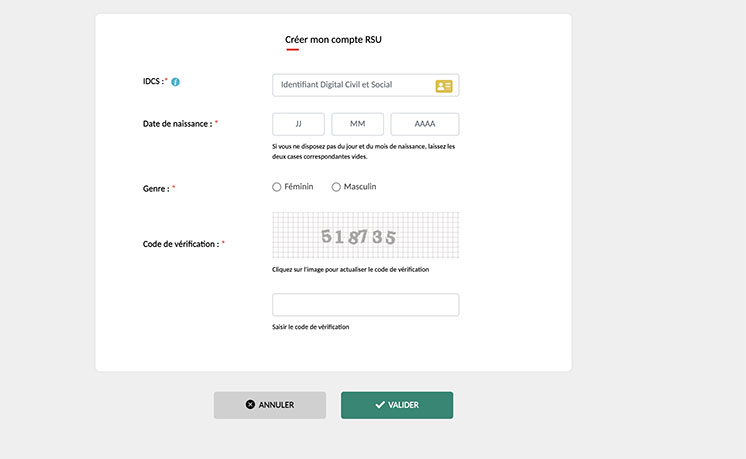This screenshot has height=459, width=746.
Task: Click the Code de vérification label
Action: coord(181,244)
